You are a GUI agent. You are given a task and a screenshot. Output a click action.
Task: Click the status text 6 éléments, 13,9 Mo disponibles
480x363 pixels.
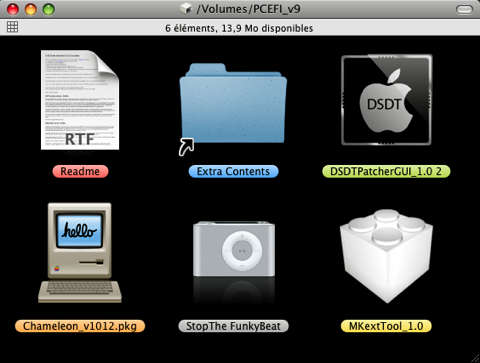239,28
